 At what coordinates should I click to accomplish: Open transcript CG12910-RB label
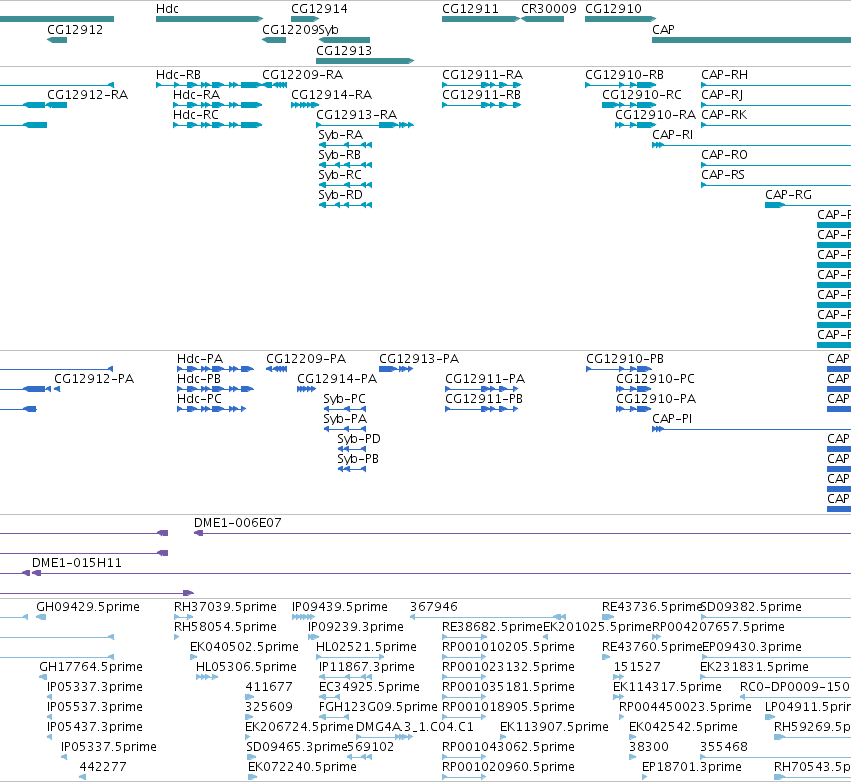(625, 75)
